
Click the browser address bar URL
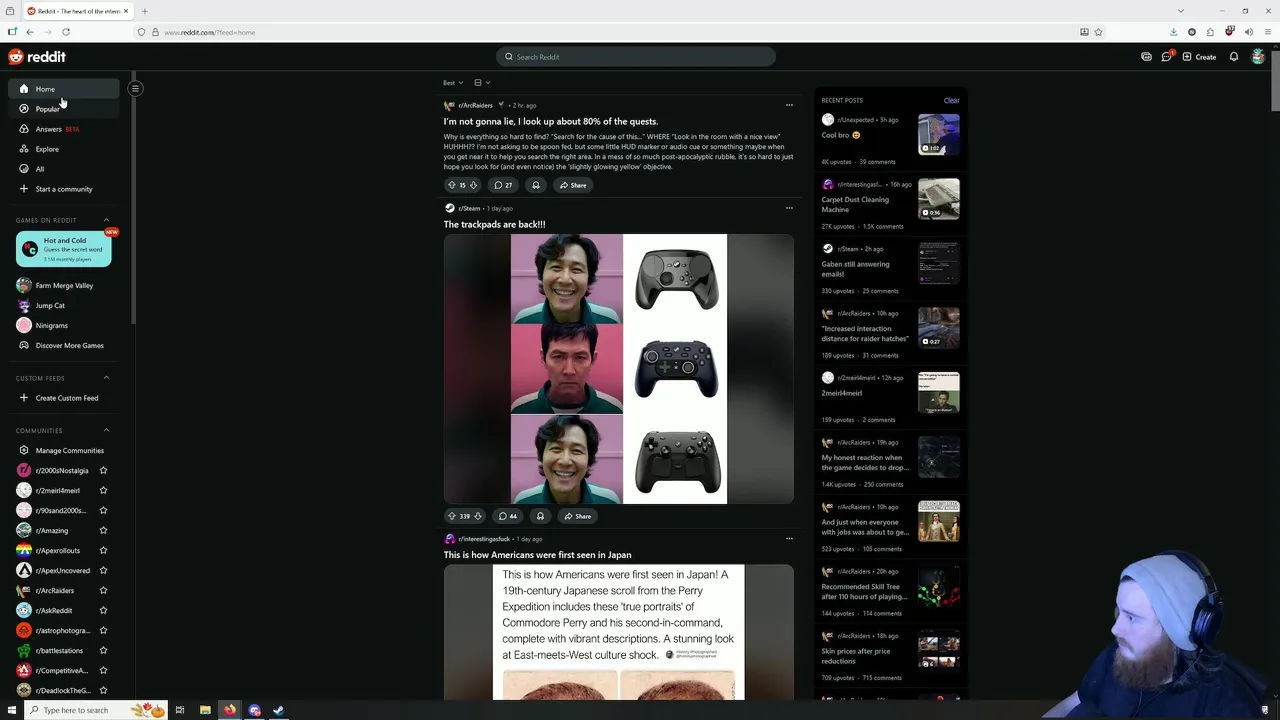pos(209,32)
